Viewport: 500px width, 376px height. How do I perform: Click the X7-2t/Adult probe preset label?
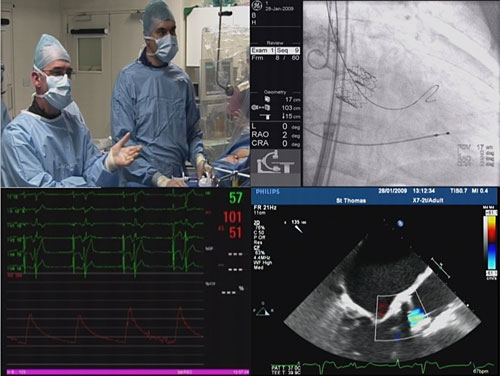pyautogui.click(x=428, y=200)
